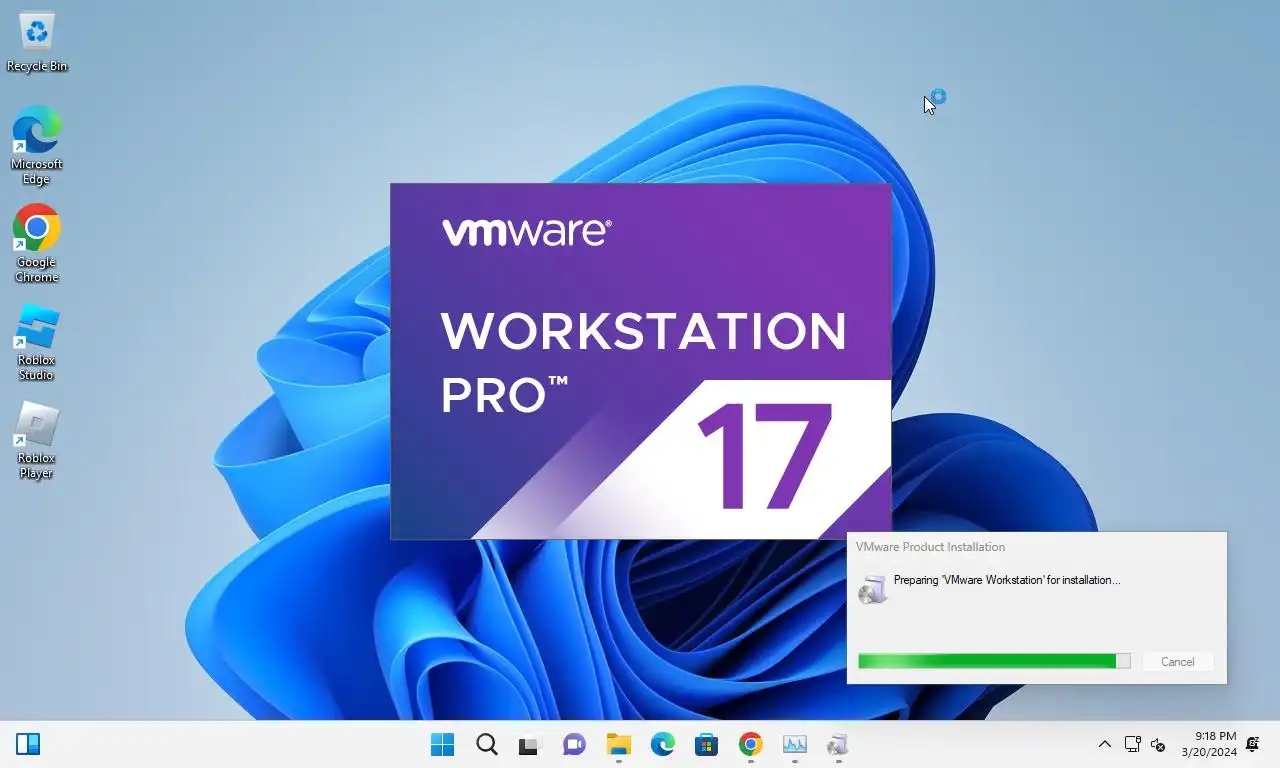Viewport: 1280px width, 768px height.
Task: Open File Explorer from the taskbar
Action: [618, 744]
